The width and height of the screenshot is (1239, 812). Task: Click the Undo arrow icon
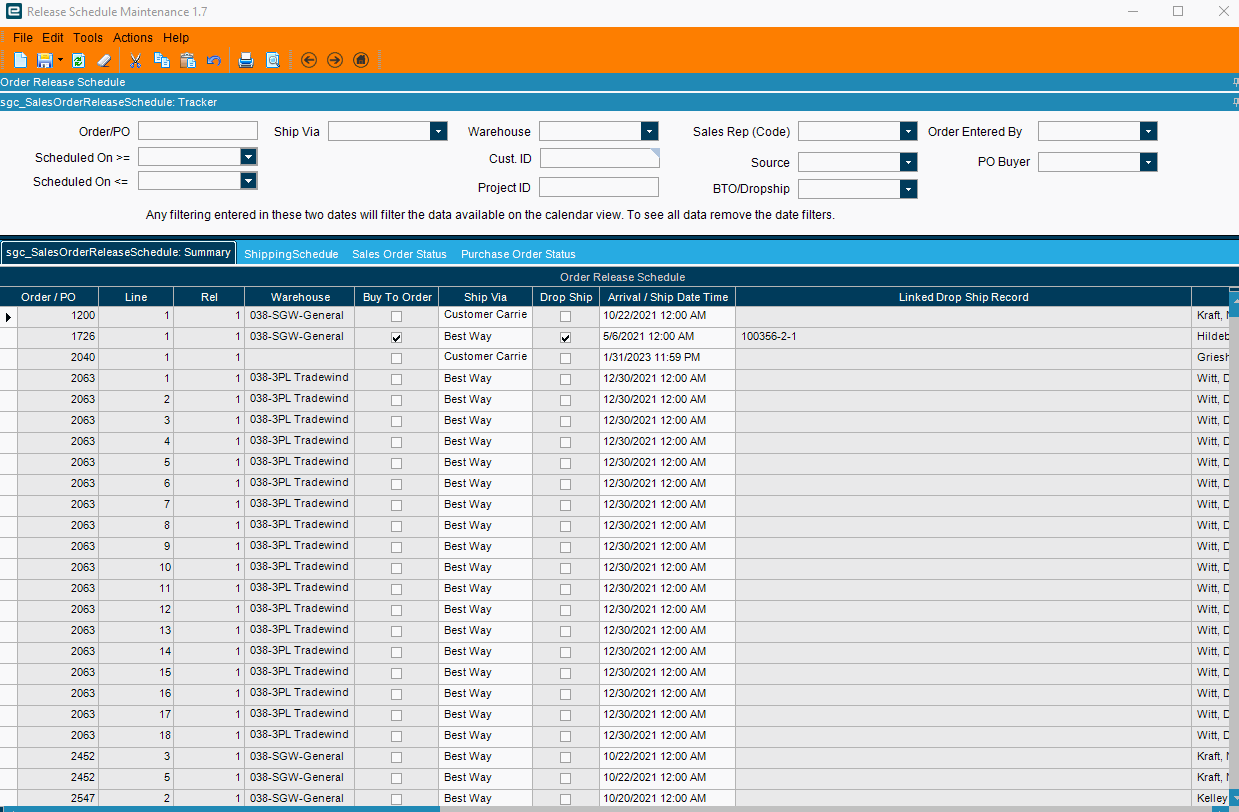(214, 60)
